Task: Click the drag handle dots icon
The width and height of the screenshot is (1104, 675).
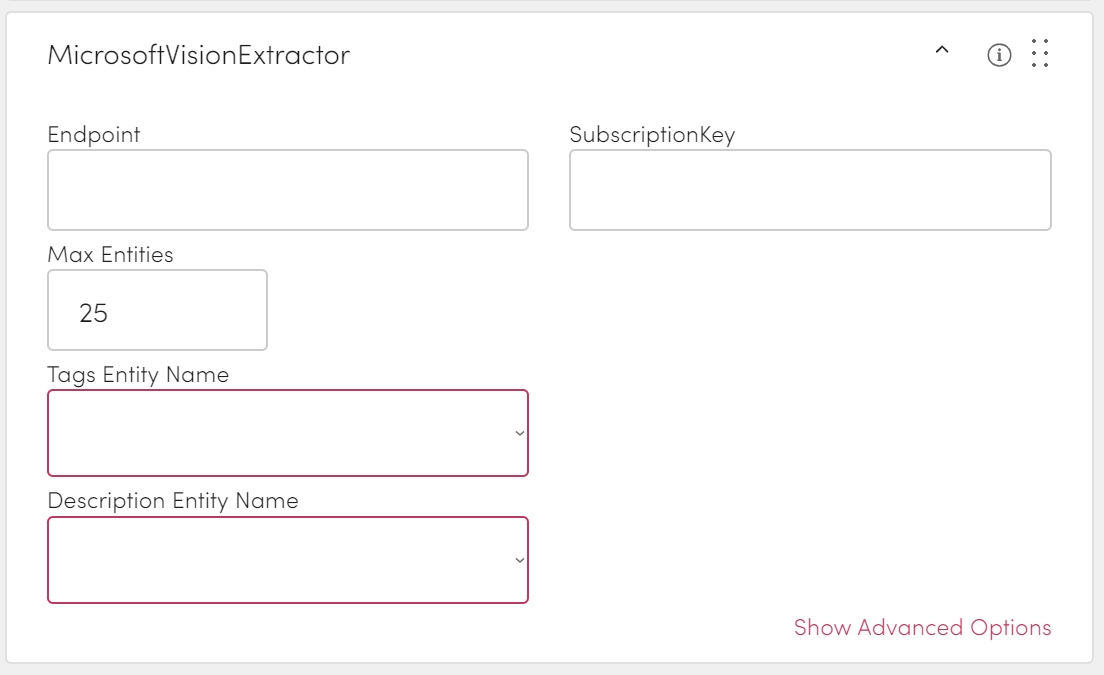Action: (1040, 54)
